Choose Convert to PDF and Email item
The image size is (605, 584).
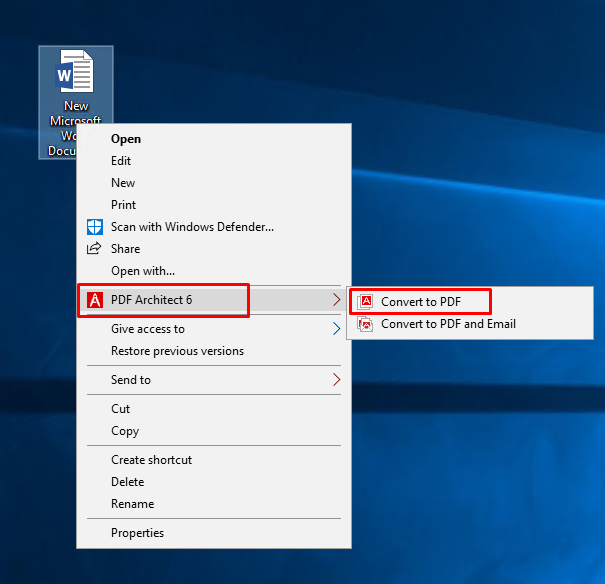(x=470, y=324)
